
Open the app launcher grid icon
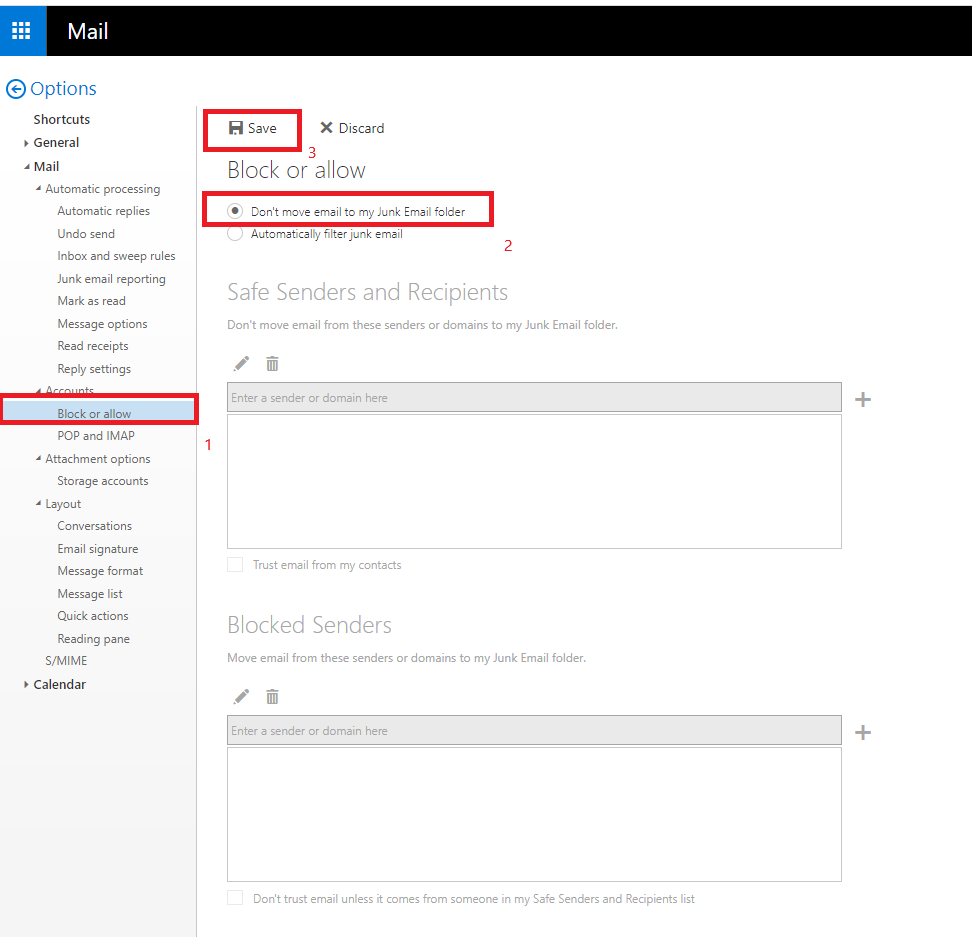[22, 30]
